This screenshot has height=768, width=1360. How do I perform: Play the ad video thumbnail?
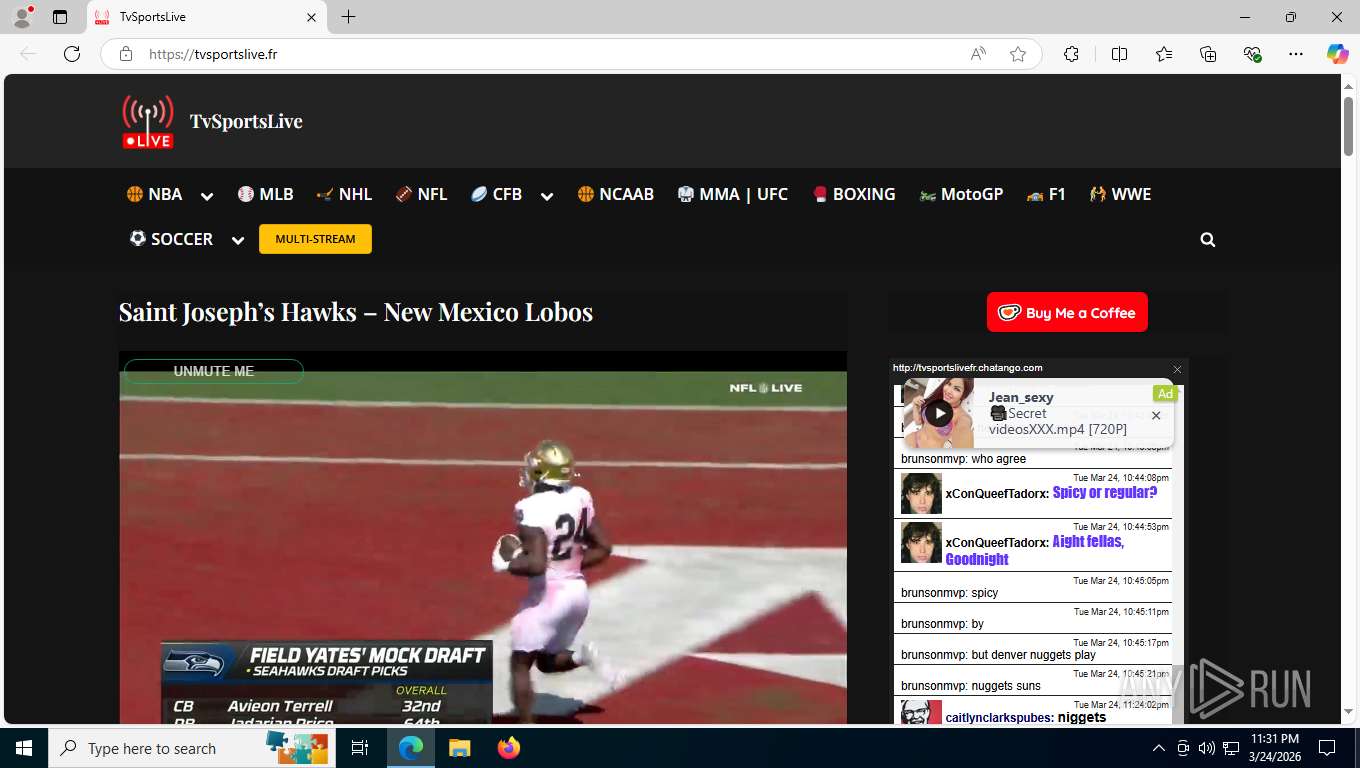(938, 413)
